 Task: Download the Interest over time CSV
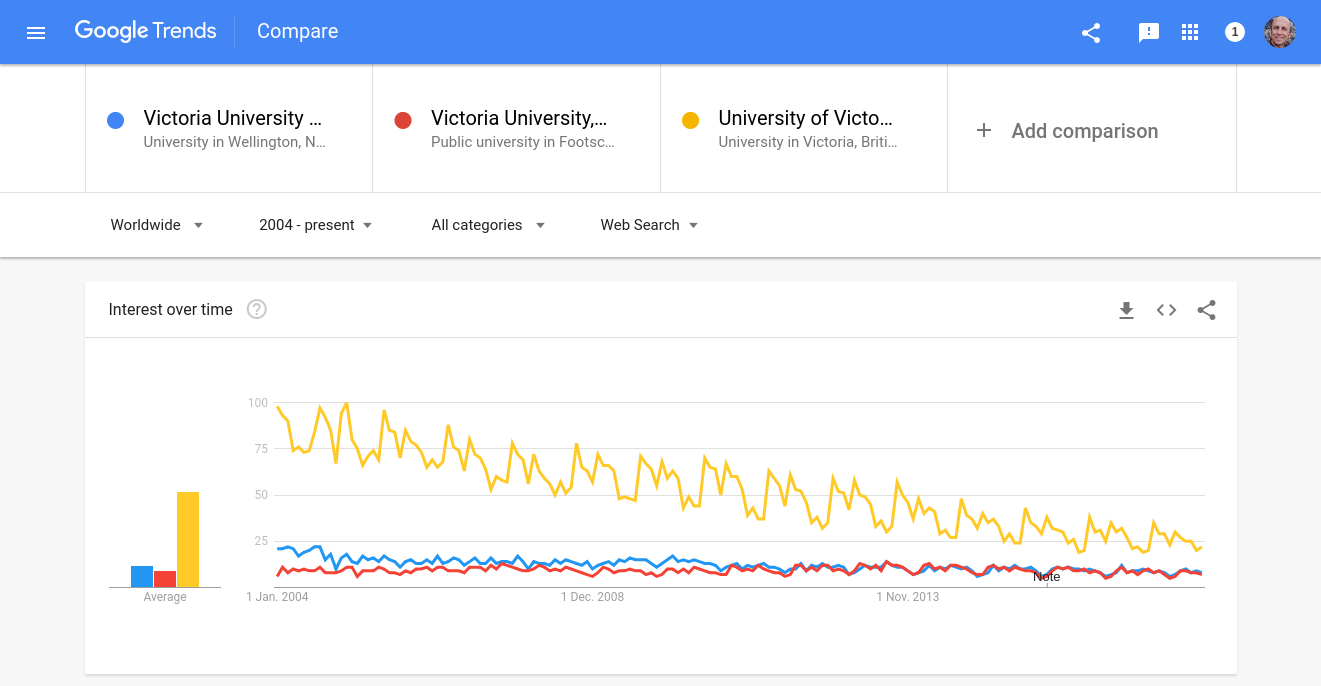[x=1126, y=310]
